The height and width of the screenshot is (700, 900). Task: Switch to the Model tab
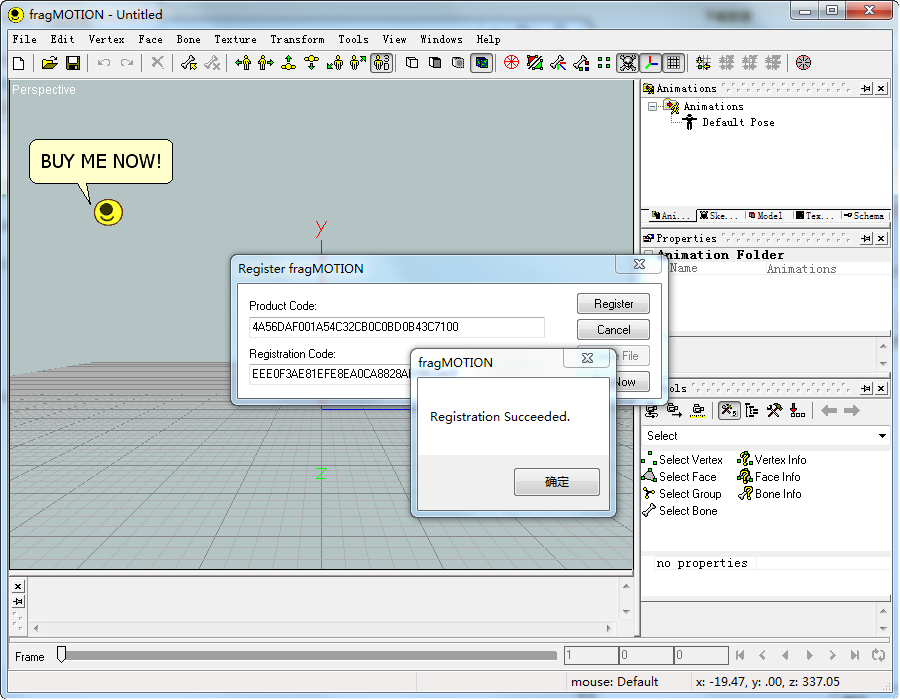(768, 216)
